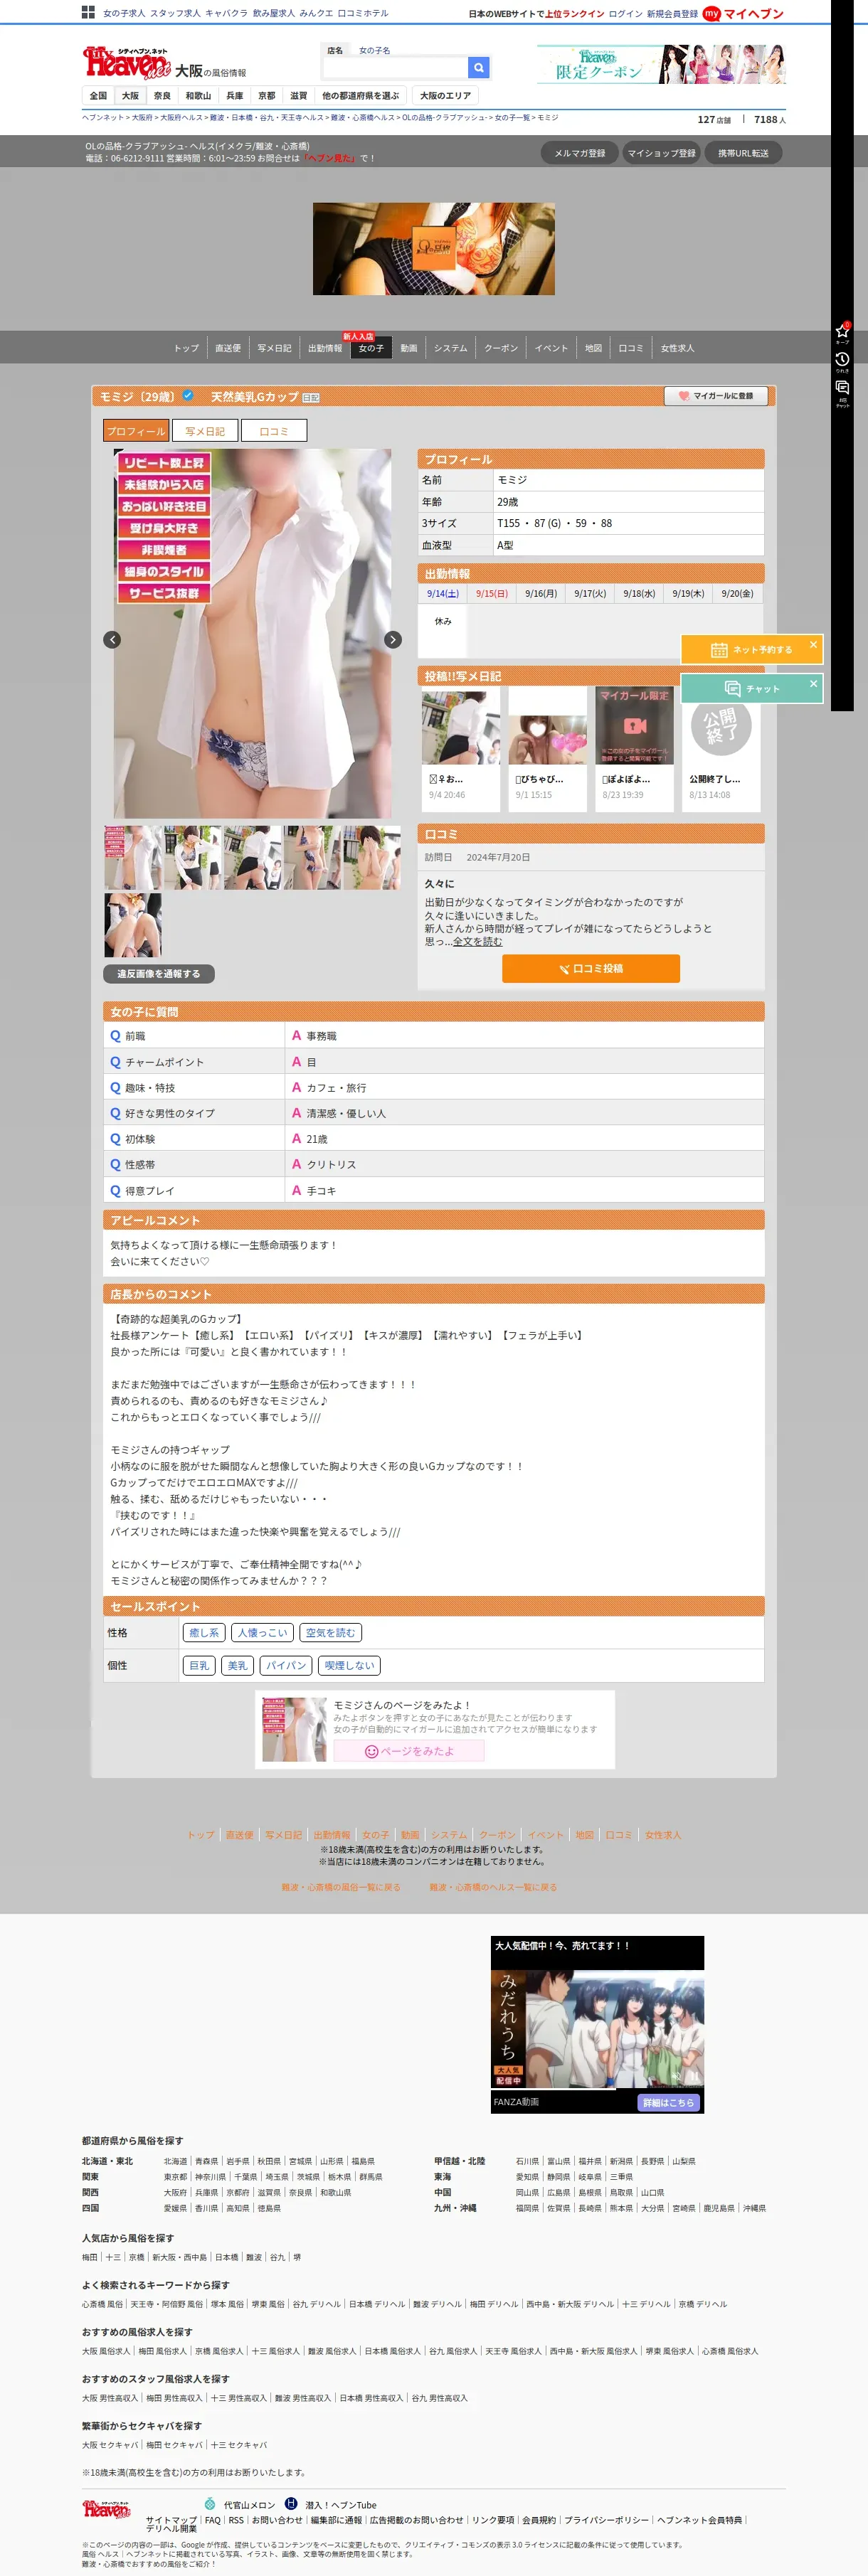Image resolution: width=868 pixels, height=2576 pixels.
Task: Type area: click the search input field
Action: (395, 67)
